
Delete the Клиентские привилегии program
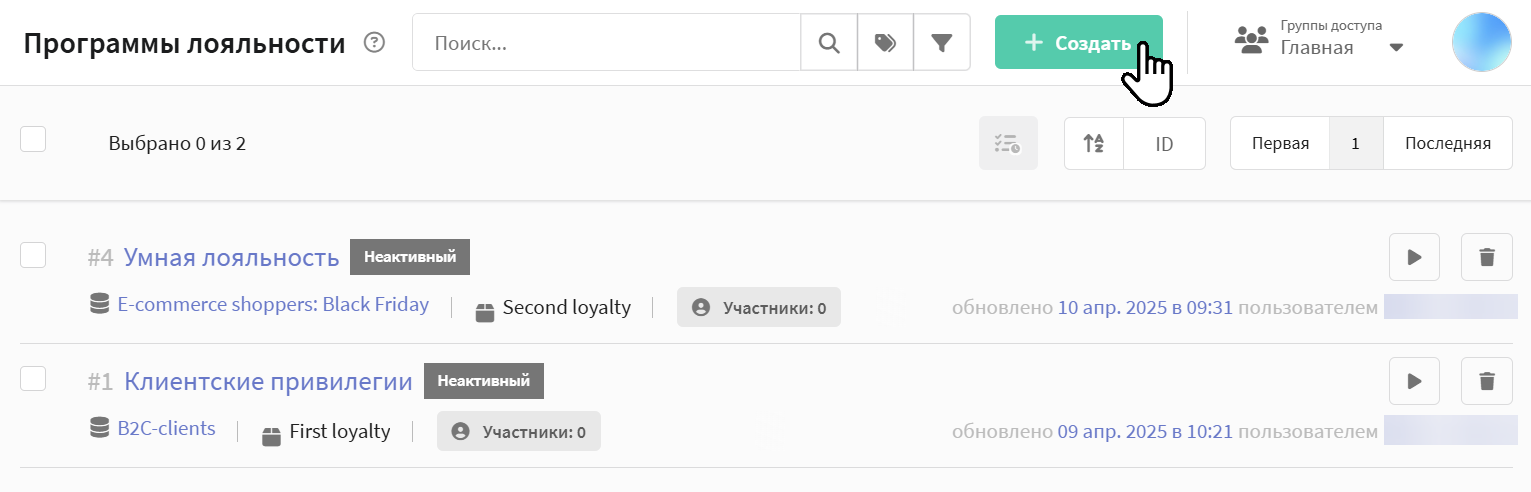point(1487,381)
